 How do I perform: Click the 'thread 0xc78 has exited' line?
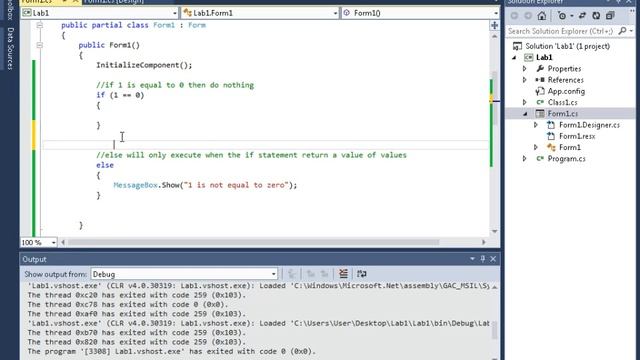(127, 304)
